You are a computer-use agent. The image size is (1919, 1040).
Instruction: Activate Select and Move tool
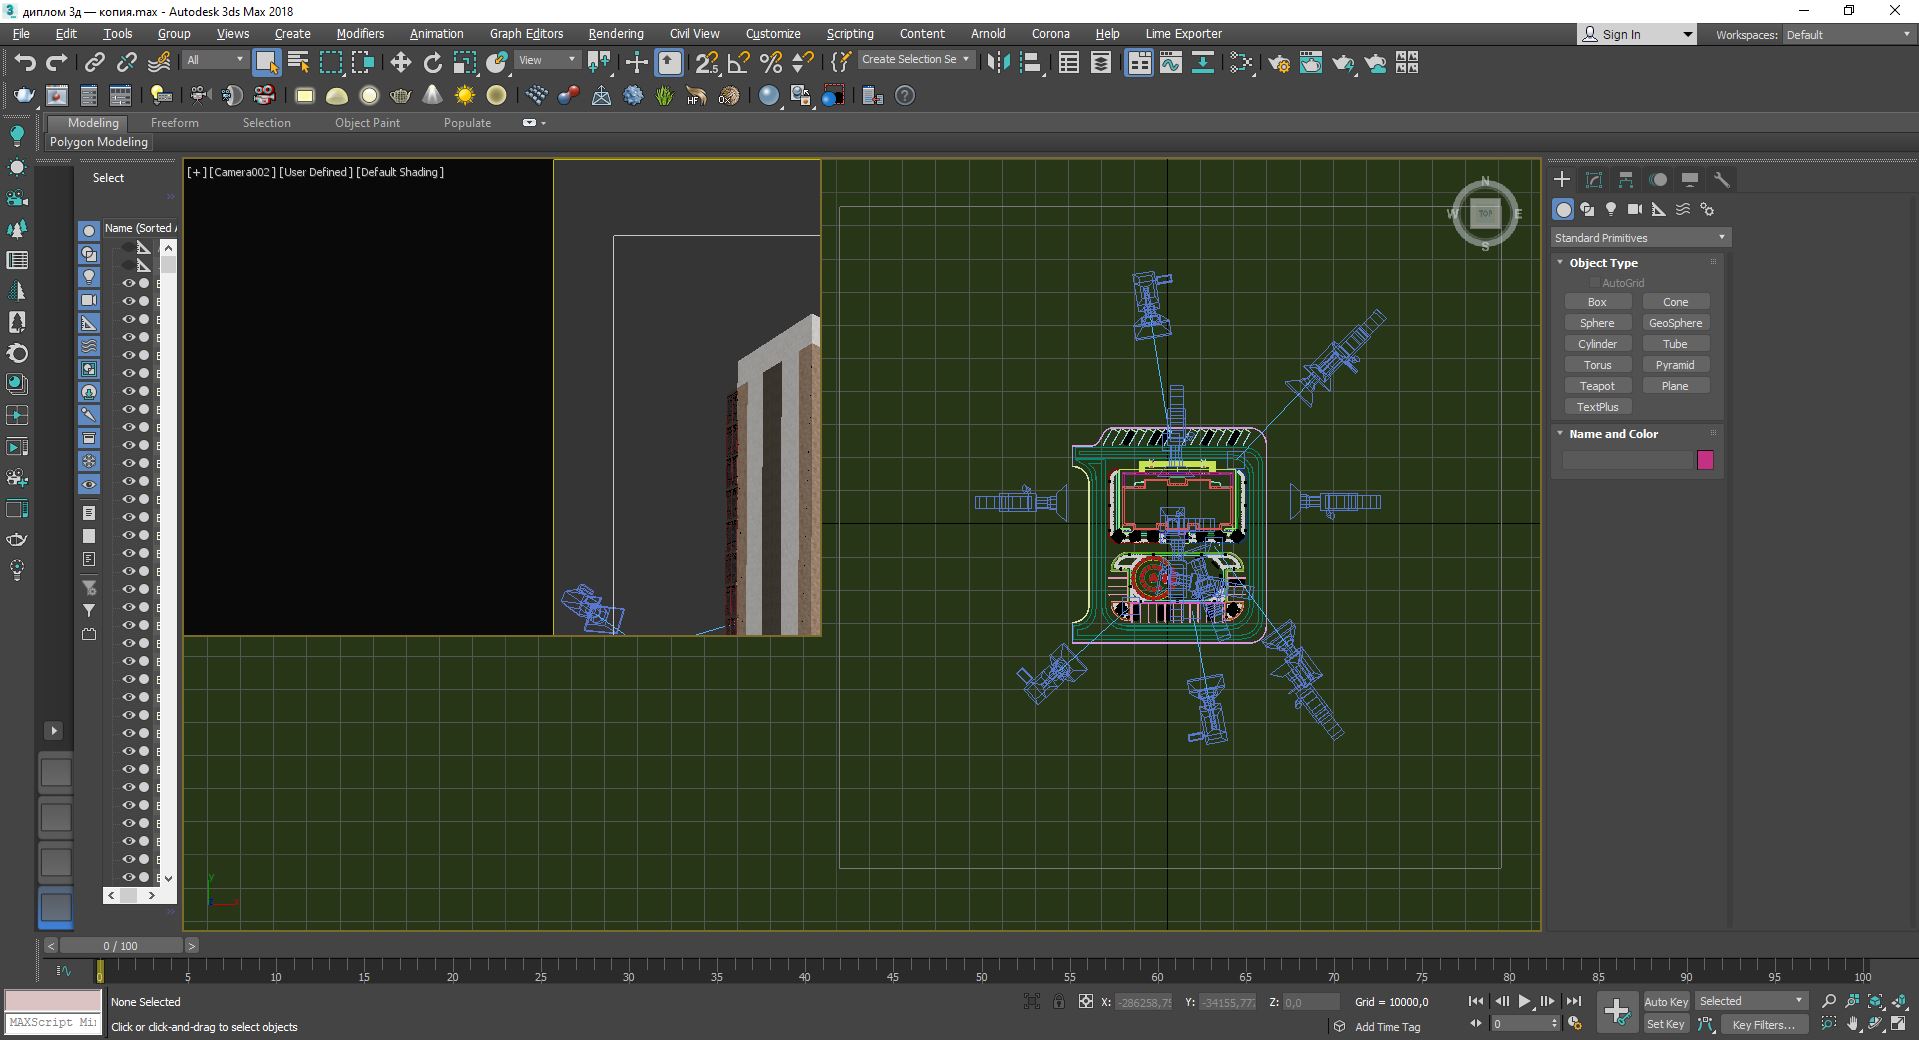pos(401,63)
